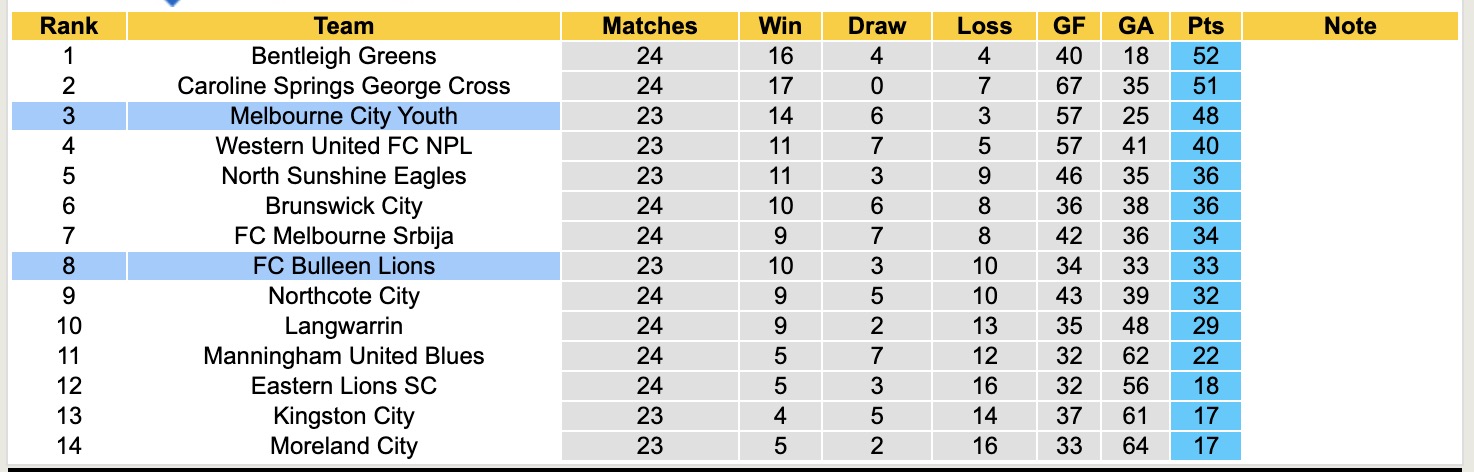
Task: Select FC Melbourne Srbija team name
Action: tap(343, 236)
